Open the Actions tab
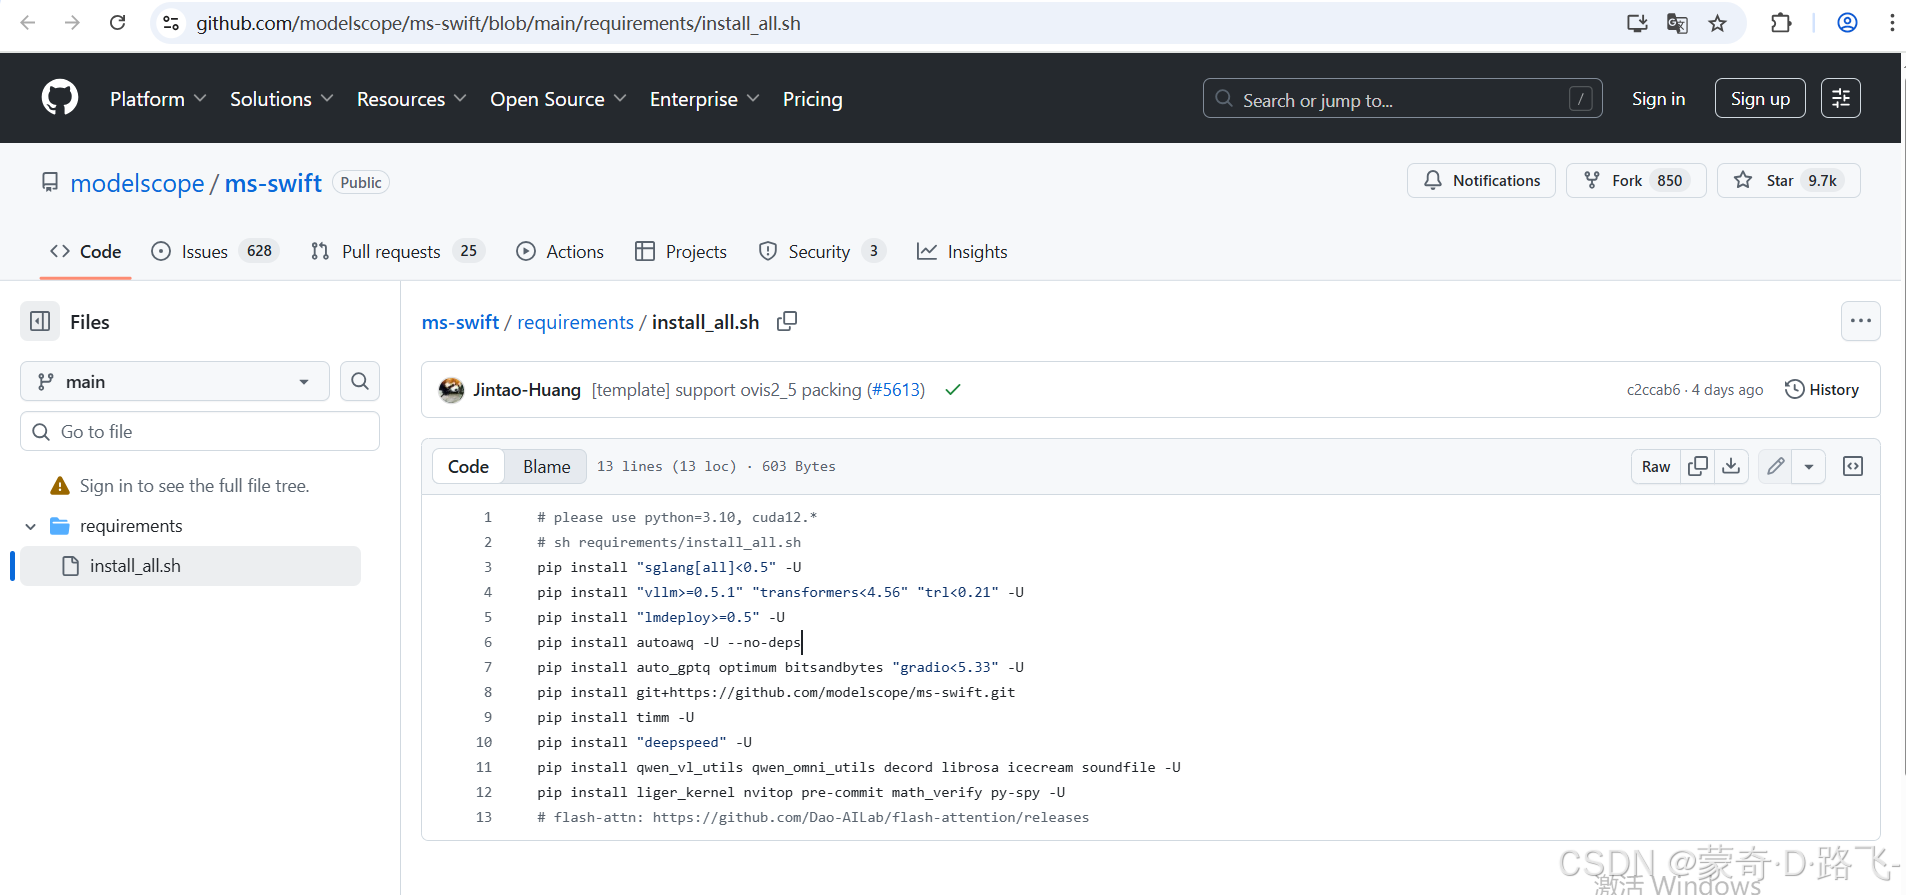The image size is (1906, 895). (x=560, y=251)
